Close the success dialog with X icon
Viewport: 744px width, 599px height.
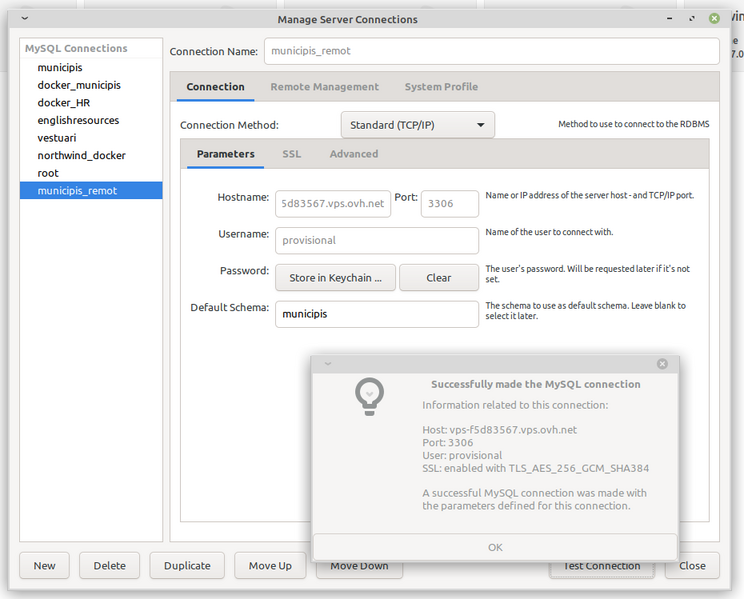pos(662,364)
